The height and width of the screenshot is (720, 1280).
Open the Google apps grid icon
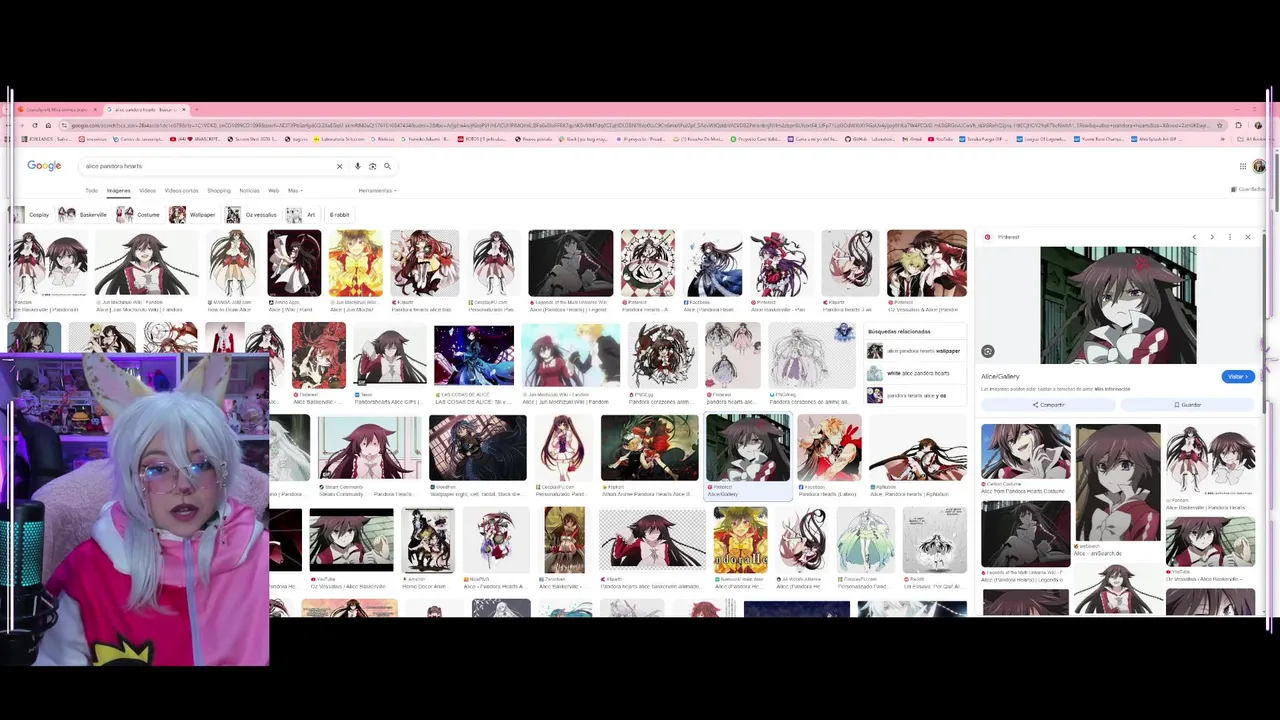pos(1243,166)
